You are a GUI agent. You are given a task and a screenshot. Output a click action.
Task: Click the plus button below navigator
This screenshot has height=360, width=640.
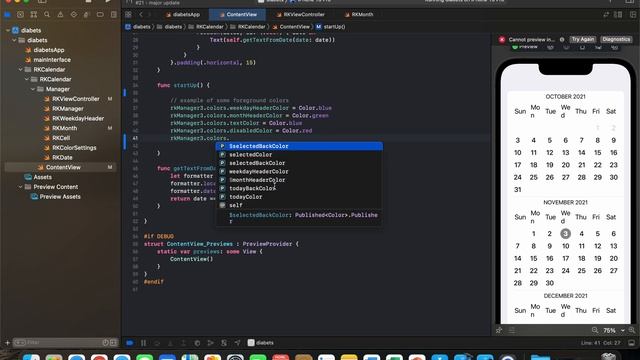[x=7, y=343]
